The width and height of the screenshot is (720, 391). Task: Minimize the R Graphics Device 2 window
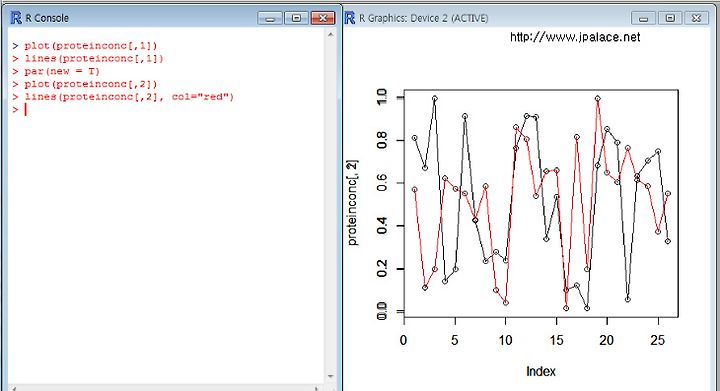[643, 18]
